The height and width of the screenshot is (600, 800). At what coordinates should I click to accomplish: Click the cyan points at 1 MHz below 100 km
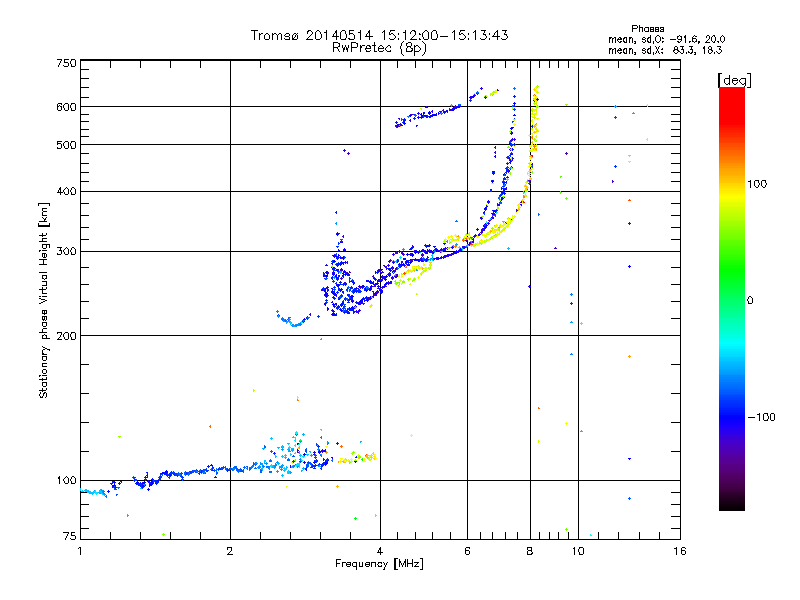point(93,492)
